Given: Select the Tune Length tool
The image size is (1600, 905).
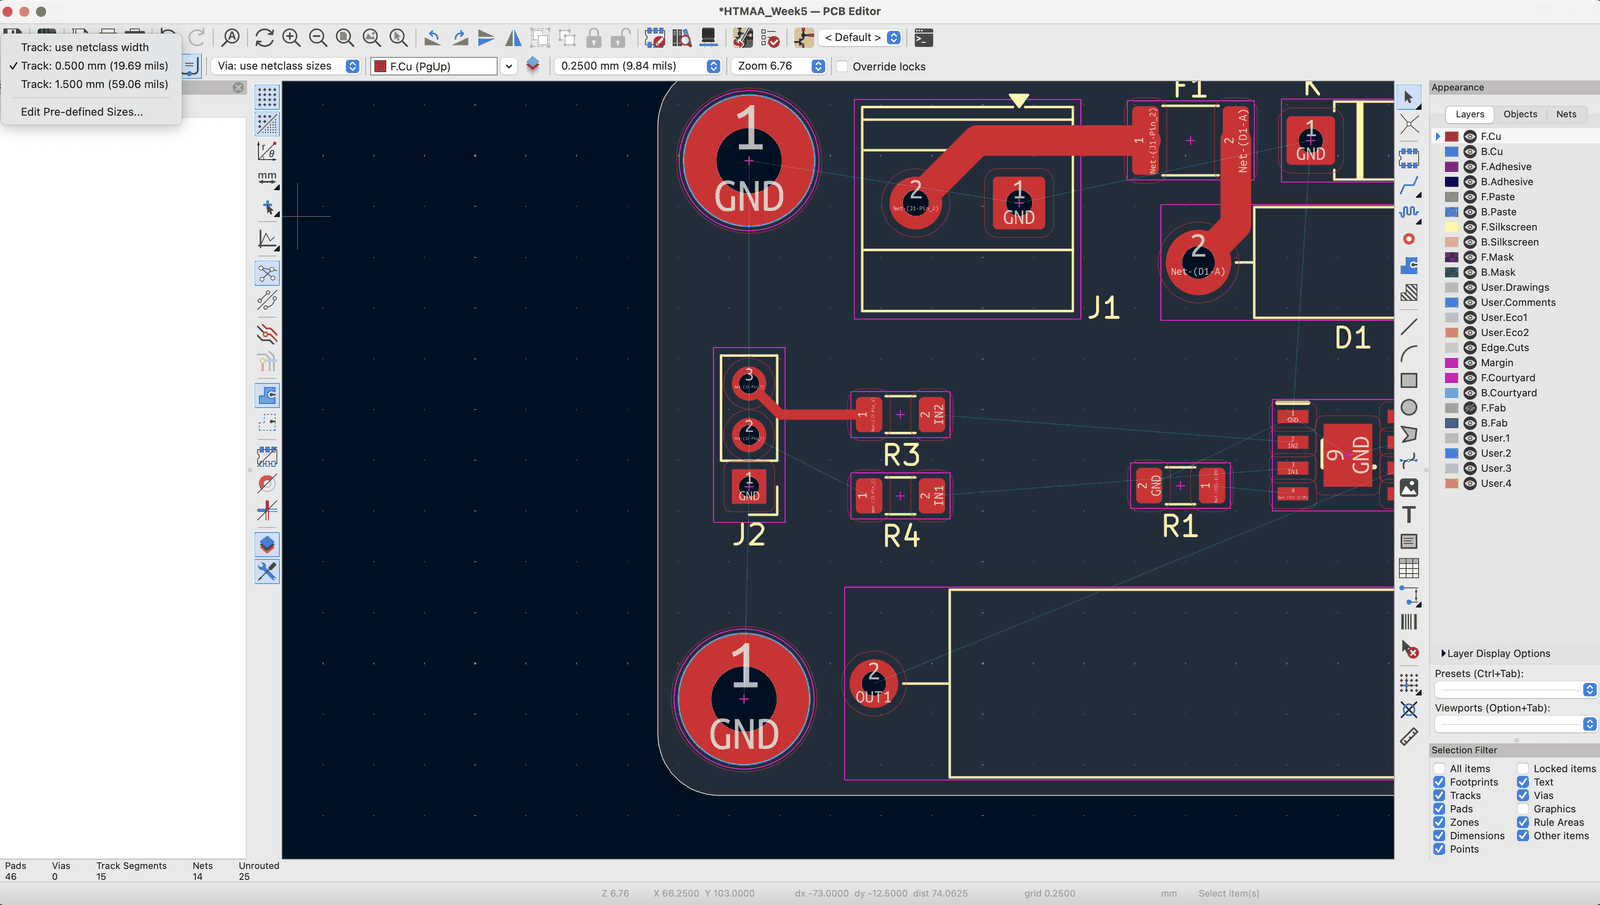Looking at the screenshot, I should (1409, 212).
